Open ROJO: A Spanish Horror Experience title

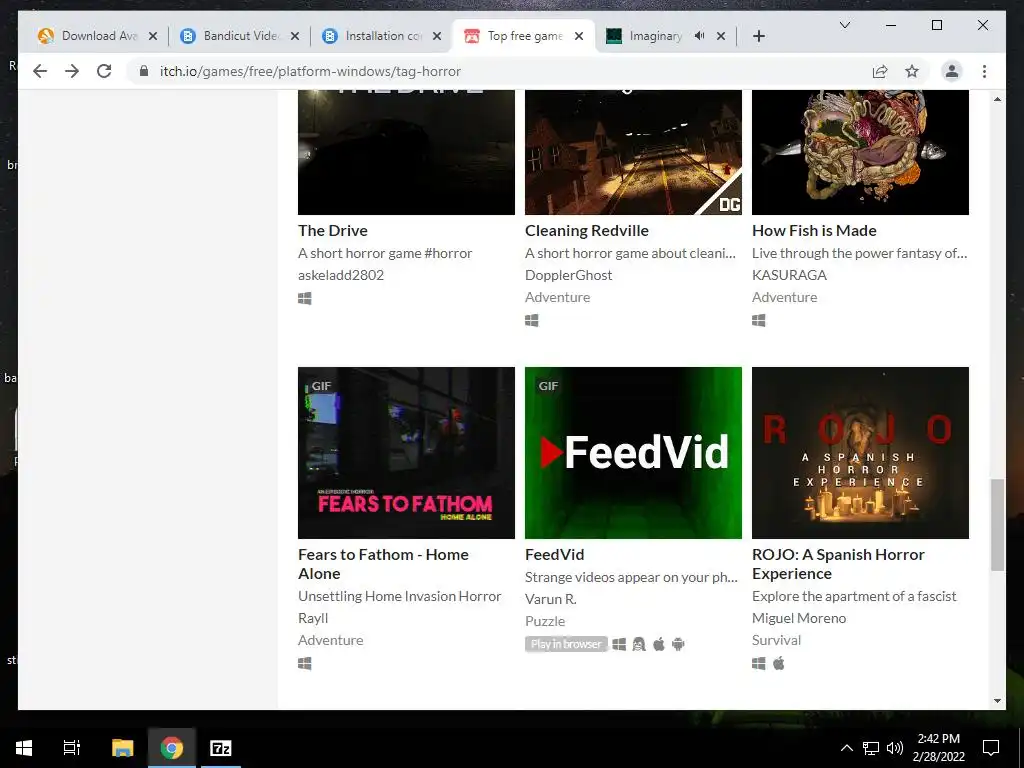pos(838,564)
